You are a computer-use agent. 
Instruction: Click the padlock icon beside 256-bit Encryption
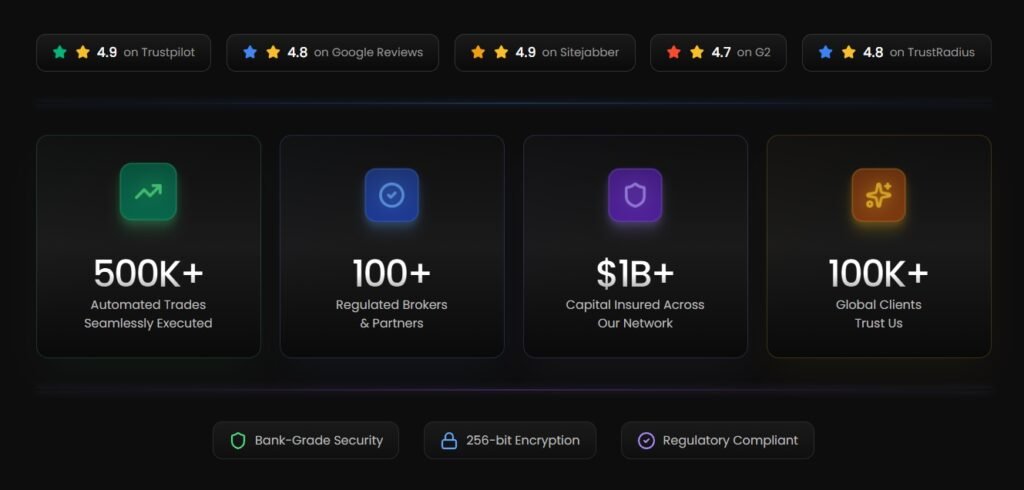pos(449,440)
